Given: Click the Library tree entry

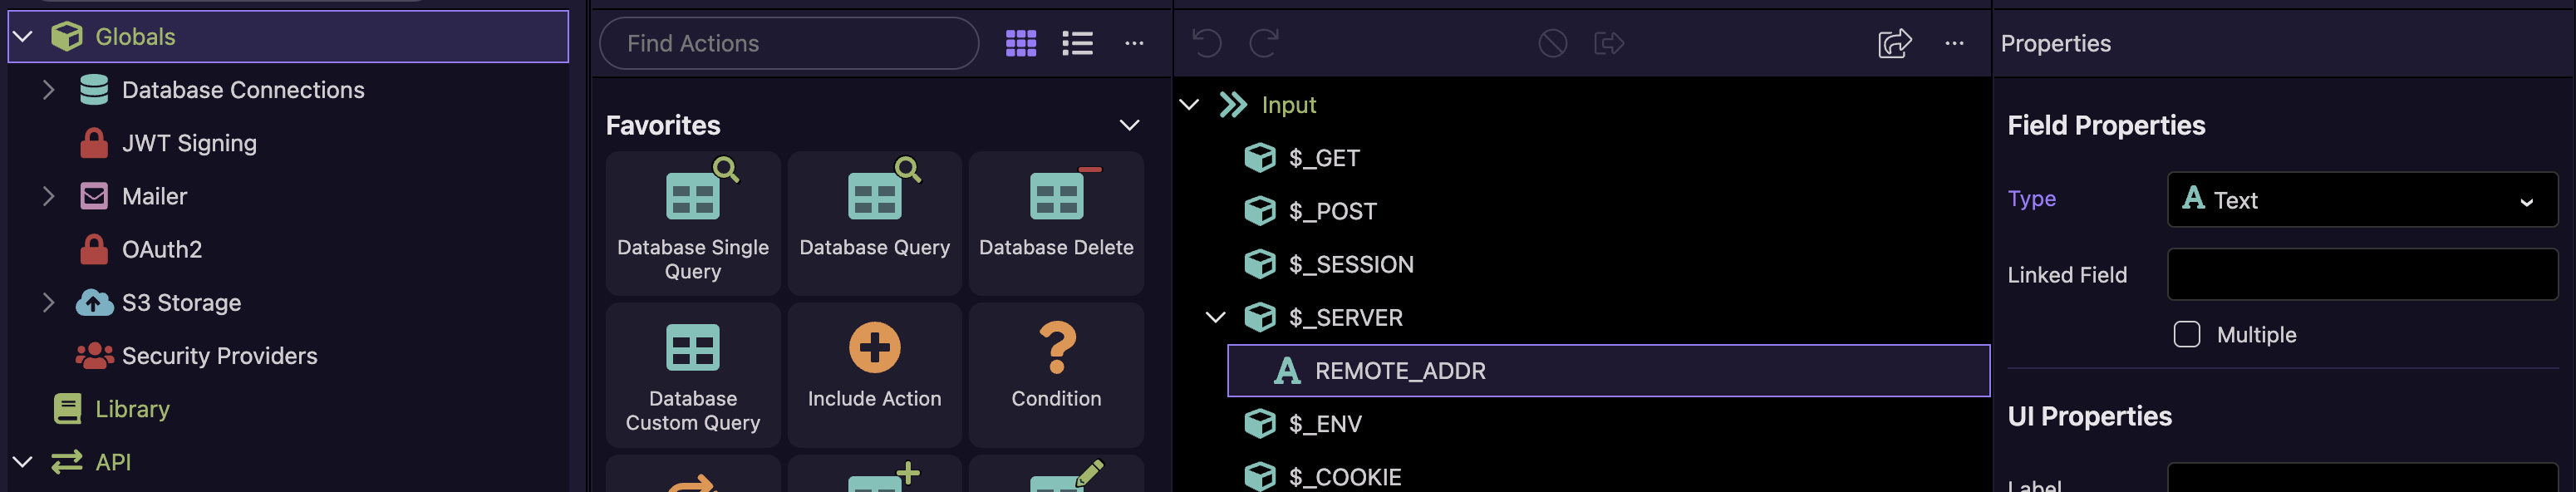Looking at the screenshot, I should [132, 409].
